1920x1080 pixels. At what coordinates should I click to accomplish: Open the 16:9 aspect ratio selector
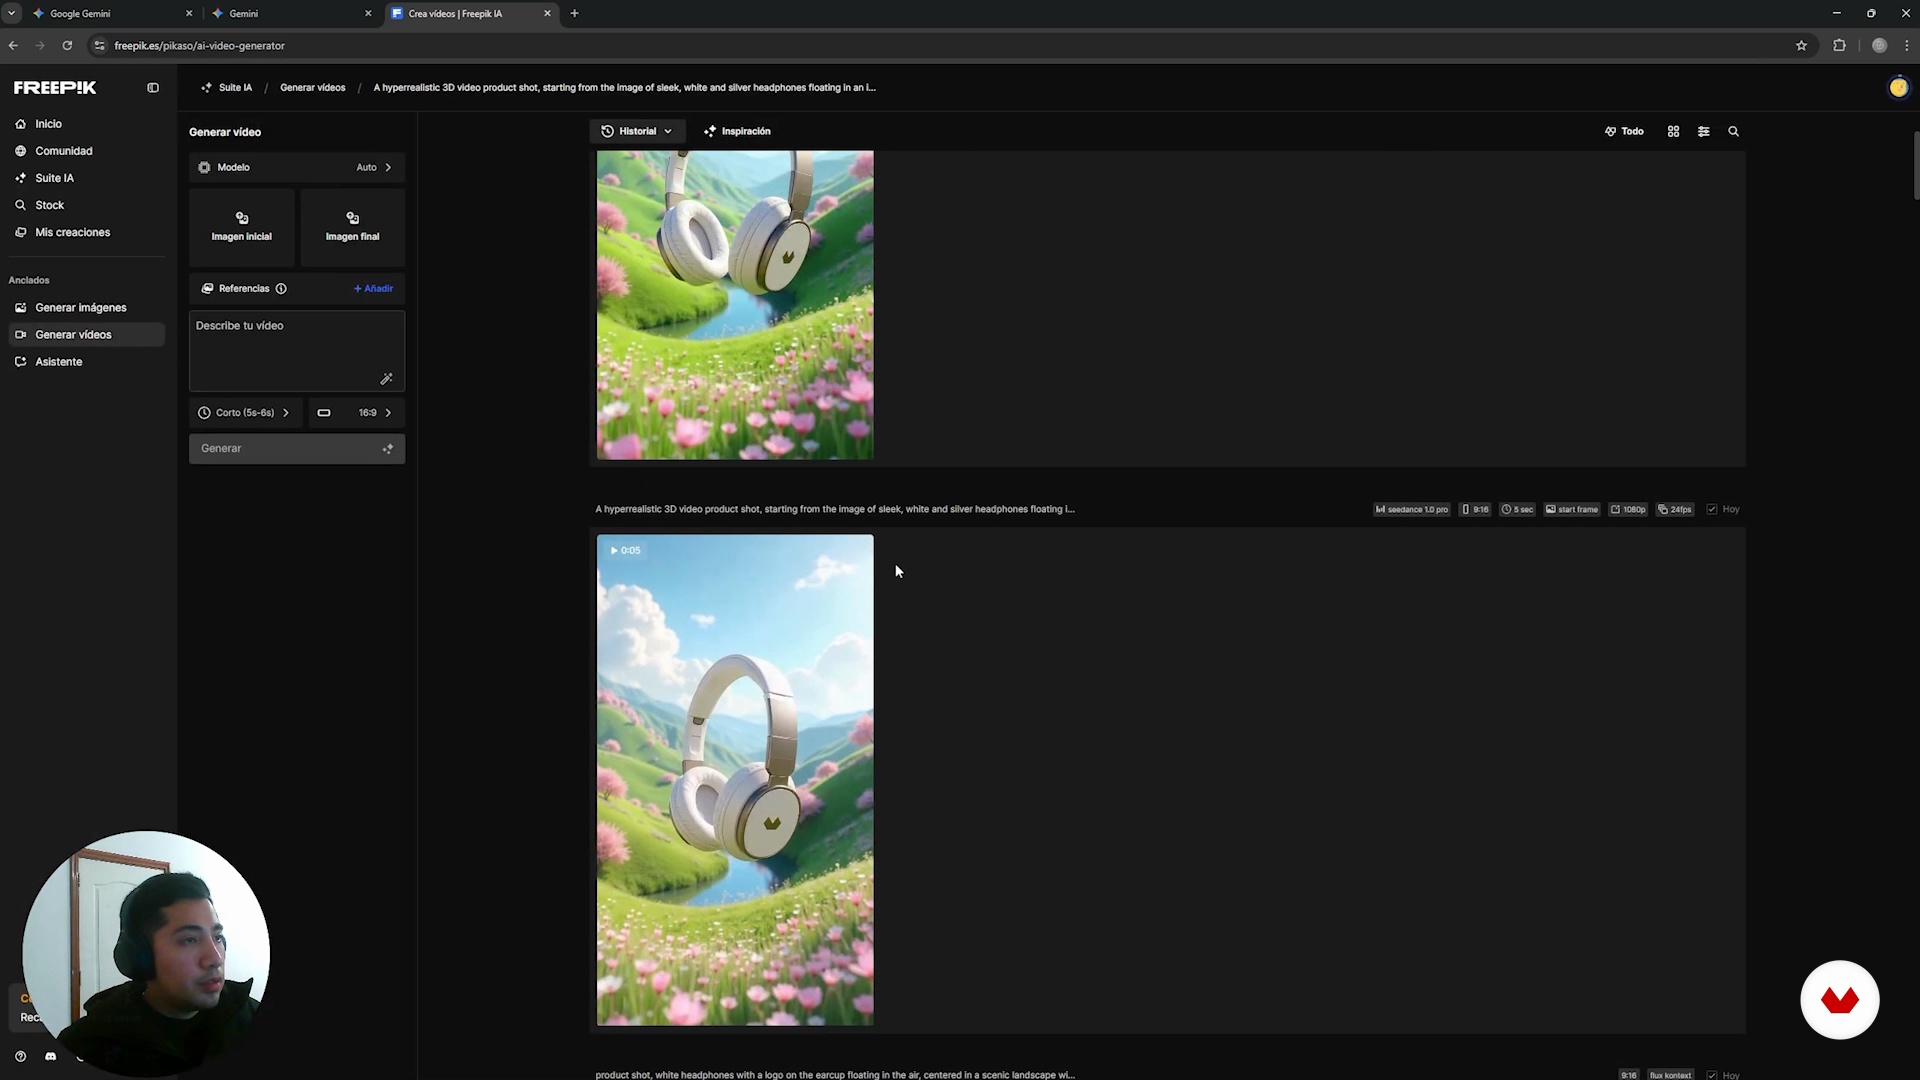tap(356, 413)
